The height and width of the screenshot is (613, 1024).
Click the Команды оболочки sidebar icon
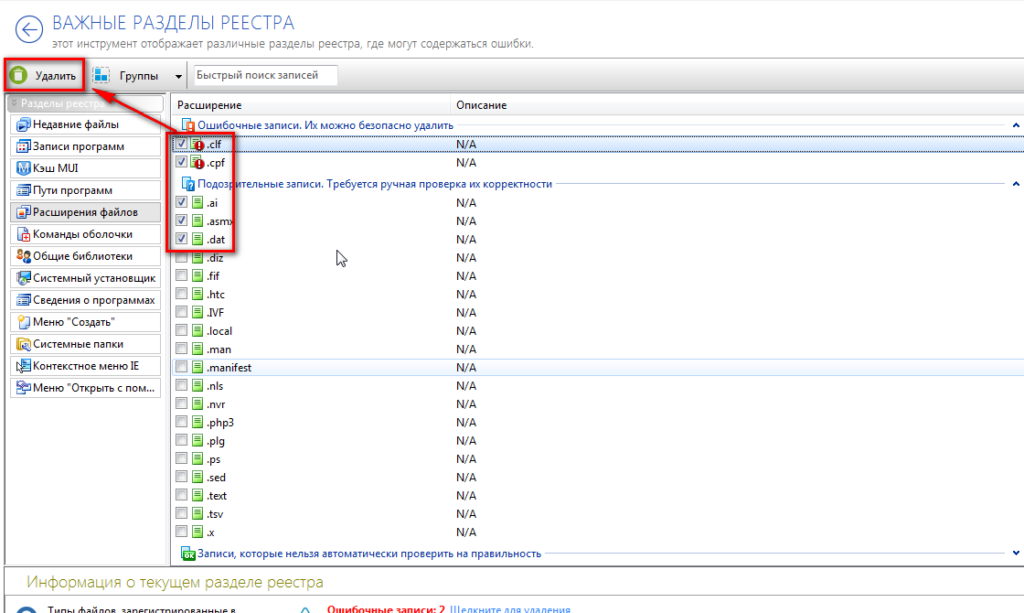click(x=23, y=234)
